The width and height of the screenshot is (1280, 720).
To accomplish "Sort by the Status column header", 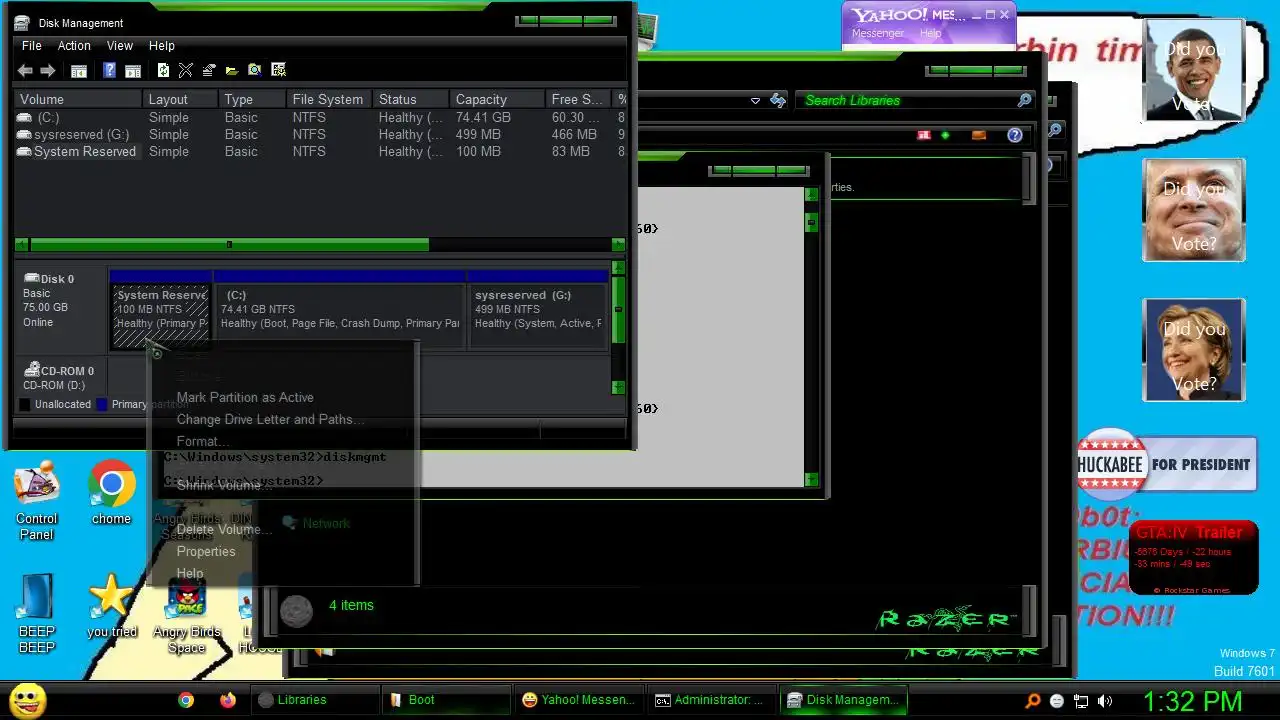I will [x=410, y=99].
